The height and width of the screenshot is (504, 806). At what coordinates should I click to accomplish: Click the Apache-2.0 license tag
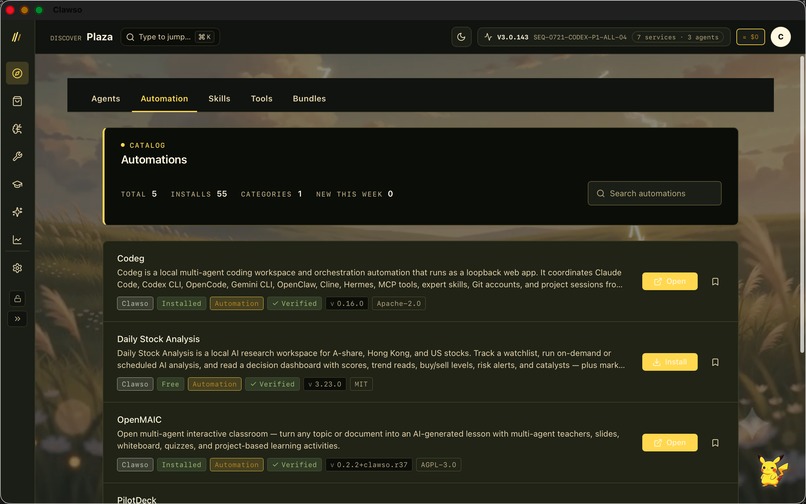(398, 303)
